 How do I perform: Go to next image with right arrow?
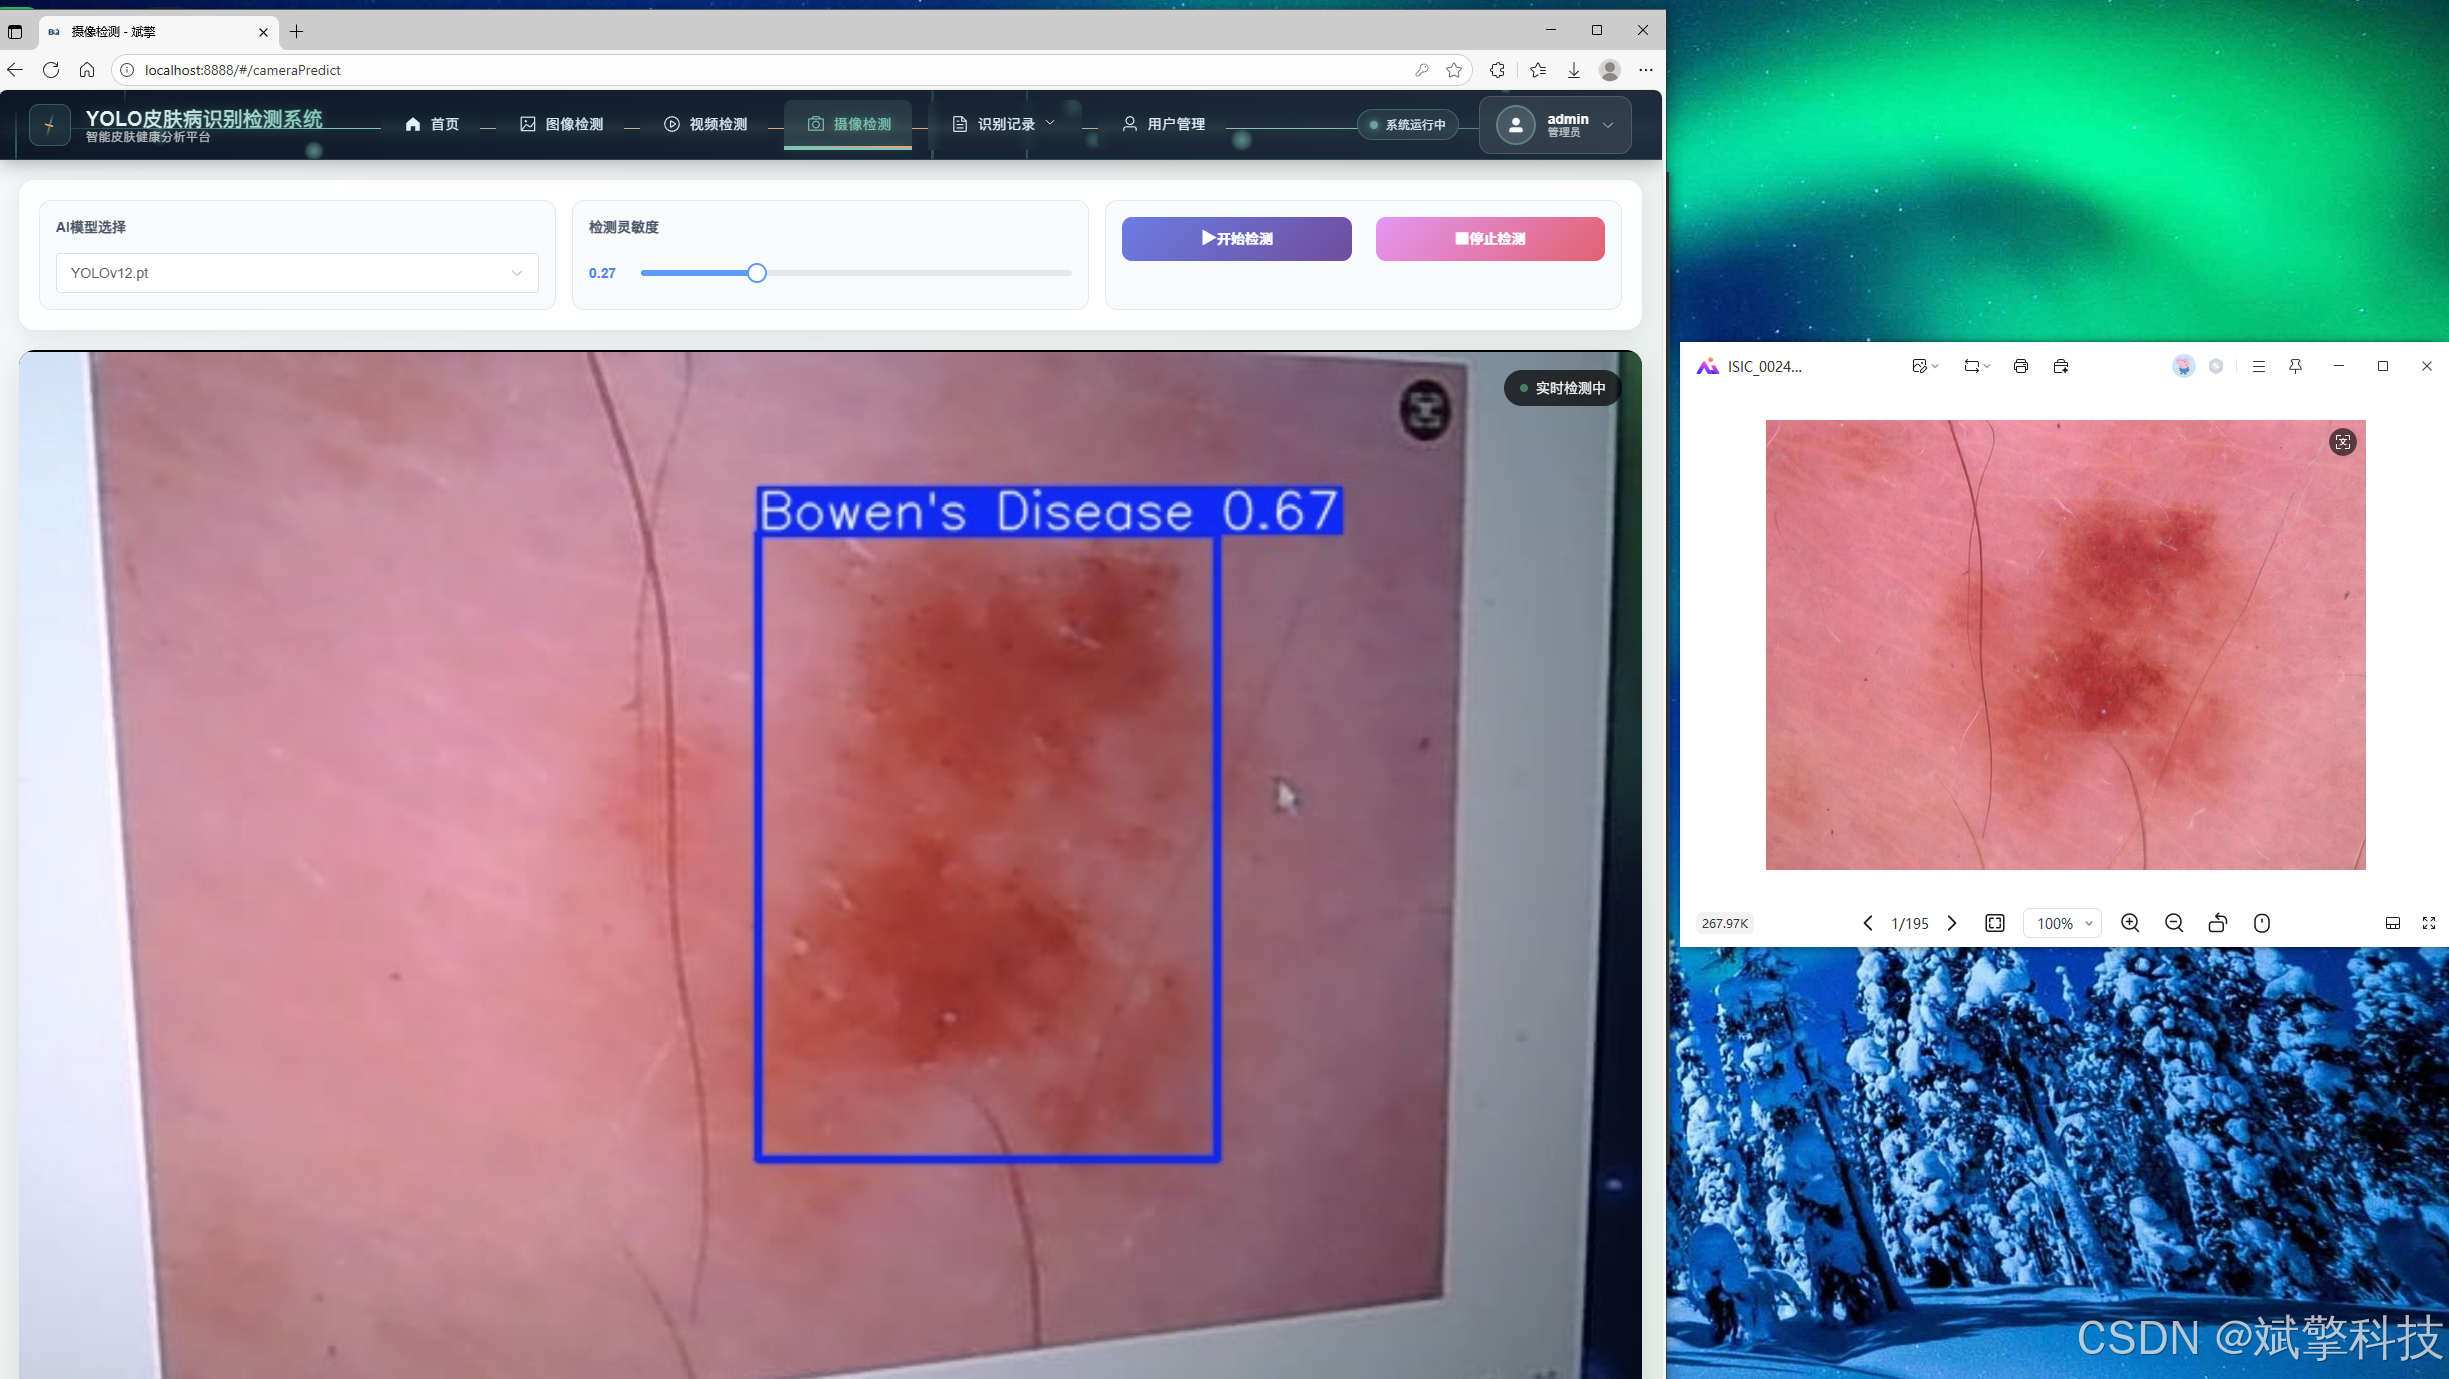[x=1952, y=923]
